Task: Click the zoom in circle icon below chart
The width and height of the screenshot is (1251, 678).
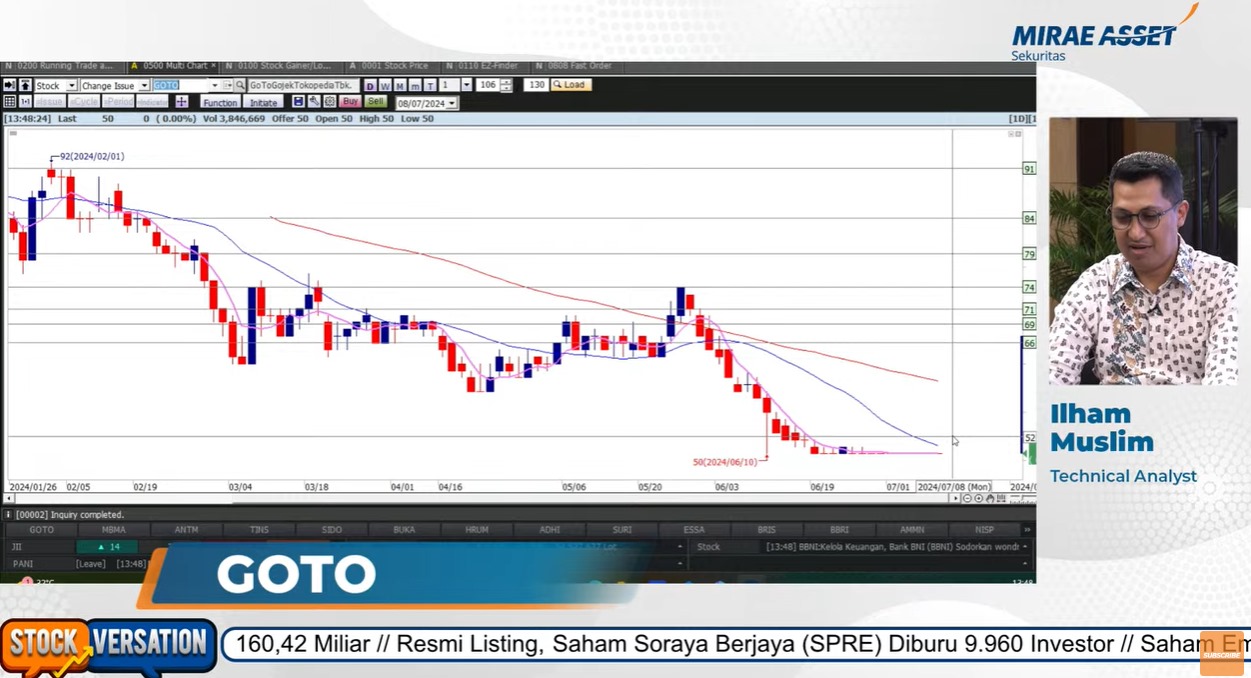Action: 979,498
